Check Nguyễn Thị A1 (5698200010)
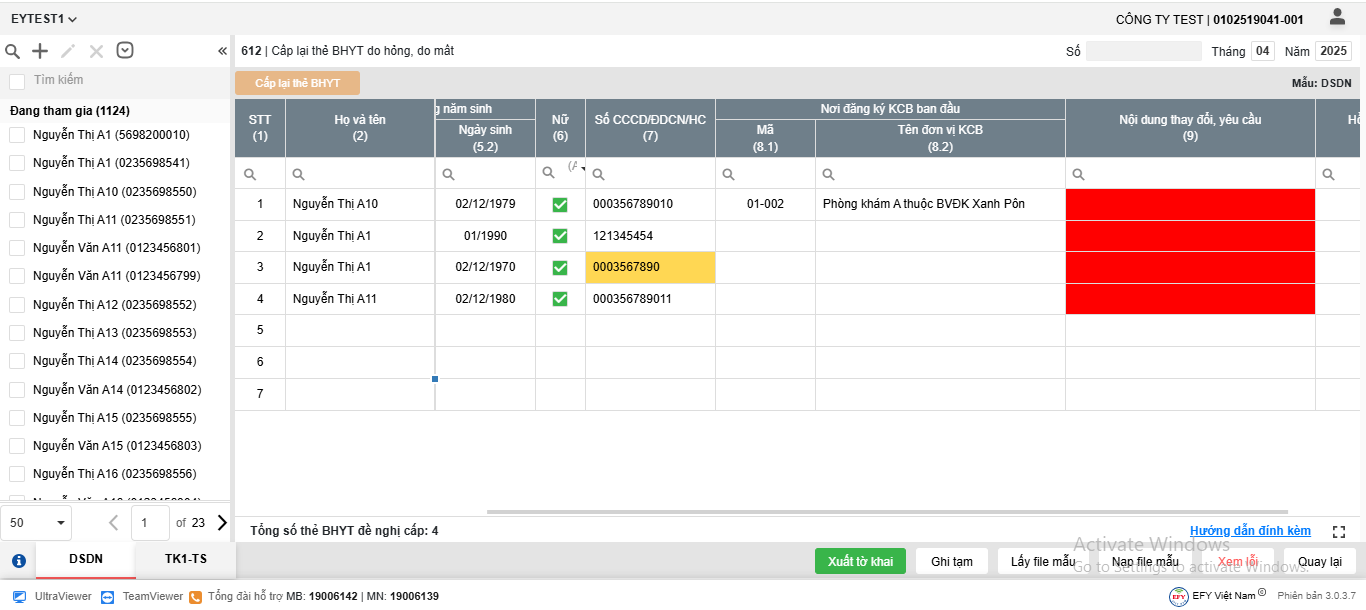 click(17, 135)
